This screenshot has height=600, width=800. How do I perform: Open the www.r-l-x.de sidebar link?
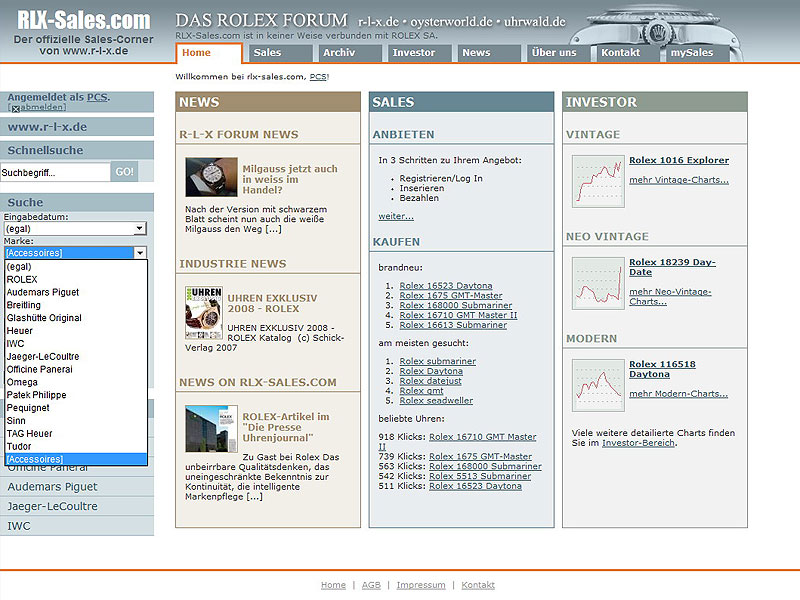point(47,127)
